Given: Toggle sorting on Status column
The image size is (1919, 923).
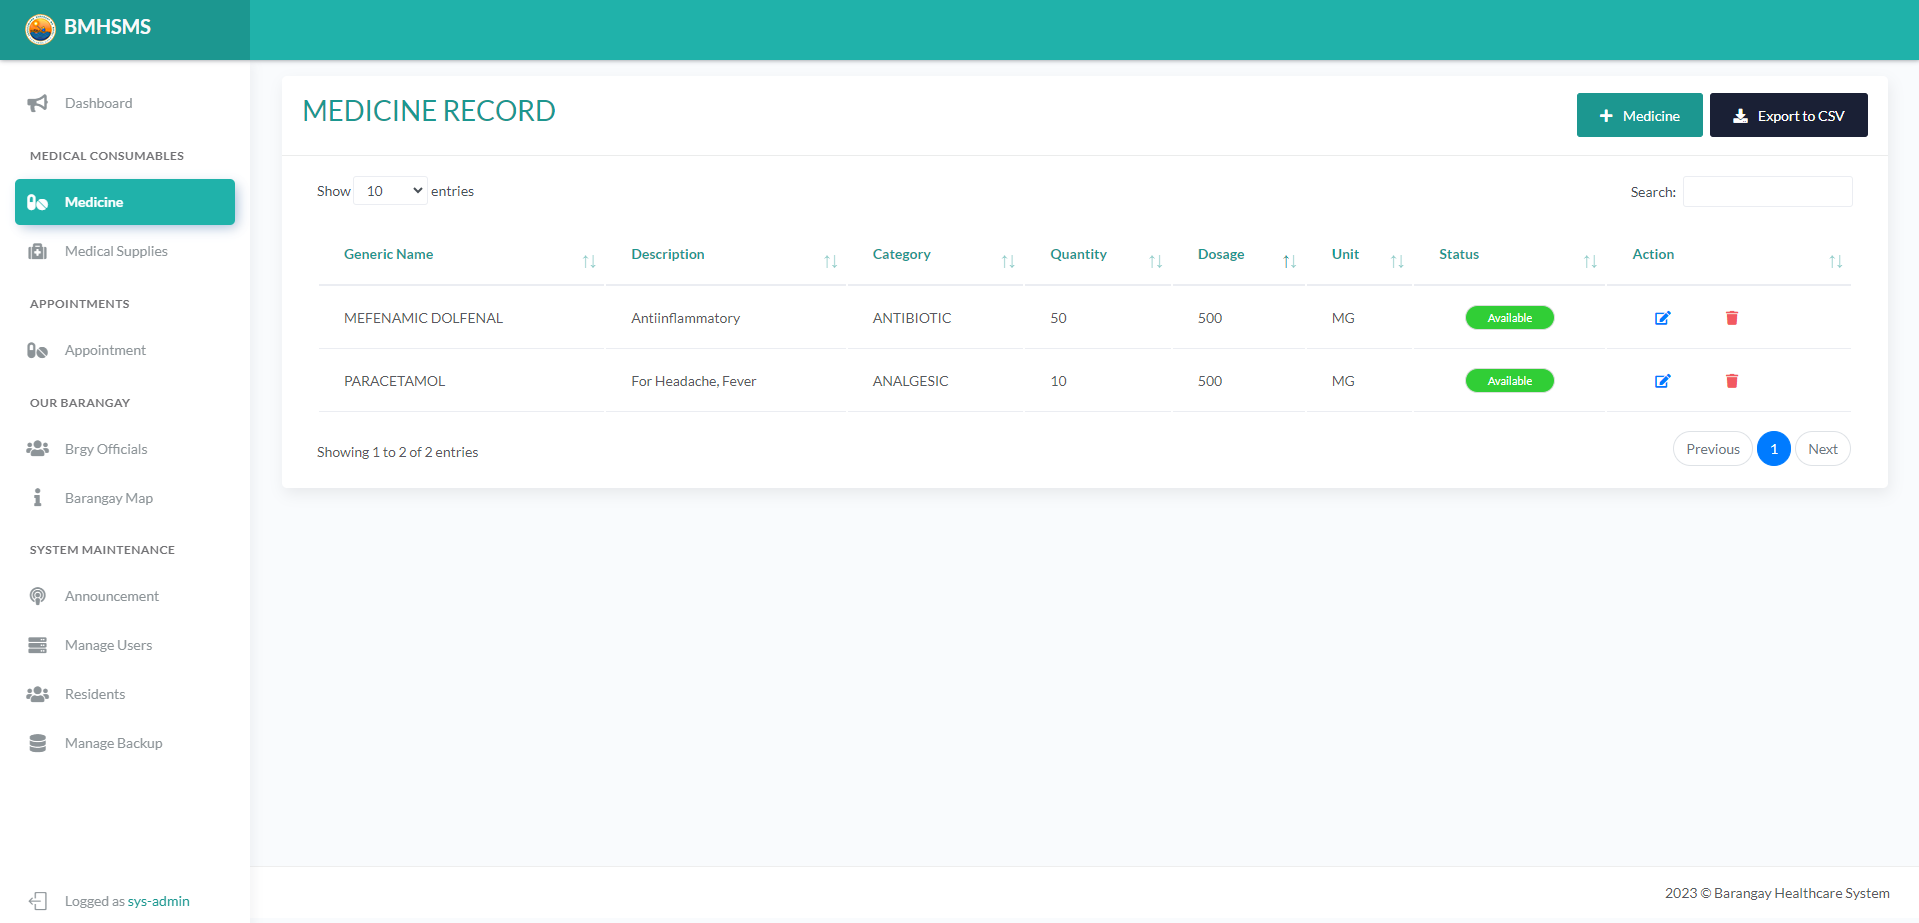Looking at the screenshot, I should [x=1590, y=260].
